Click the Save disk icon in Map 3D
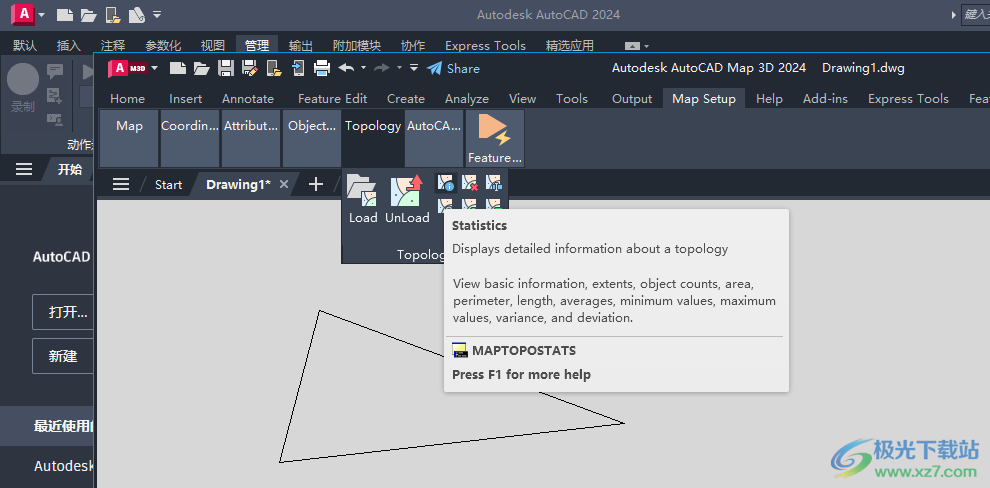Image resolution: width=990 pixels, height=488 pixels. tap(226, 68)
